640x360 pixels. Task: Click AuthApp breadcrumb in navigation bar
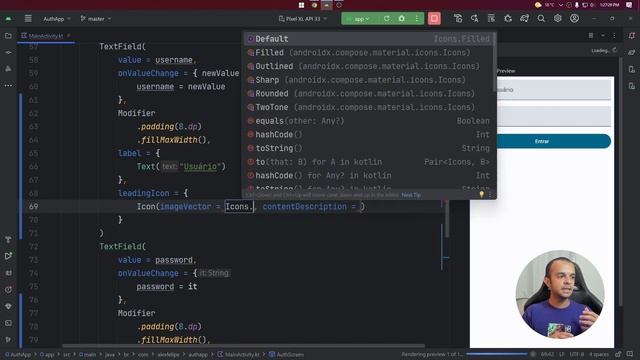coord(18,355)
